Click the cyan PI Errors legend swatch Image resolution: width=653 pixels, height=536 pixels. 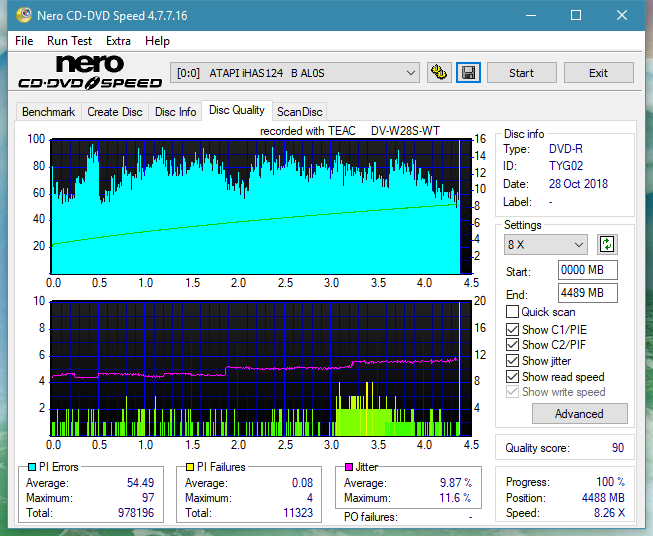[32, 467]
